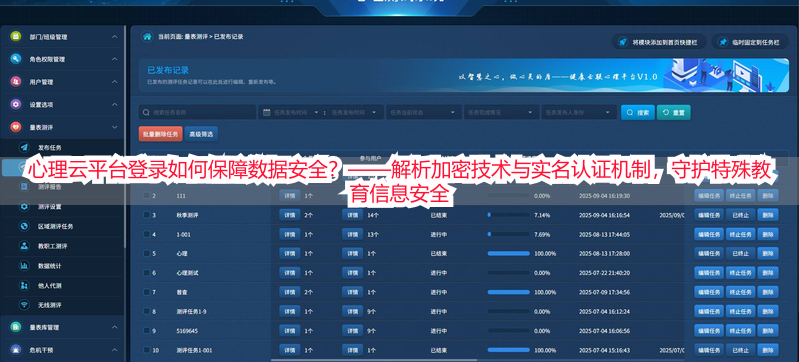The height and width of the screenshot is (362, 799).
Task: Click the date 2025-07-09 17:34:56
Action: pyautogui.click(x=604, y=292)
